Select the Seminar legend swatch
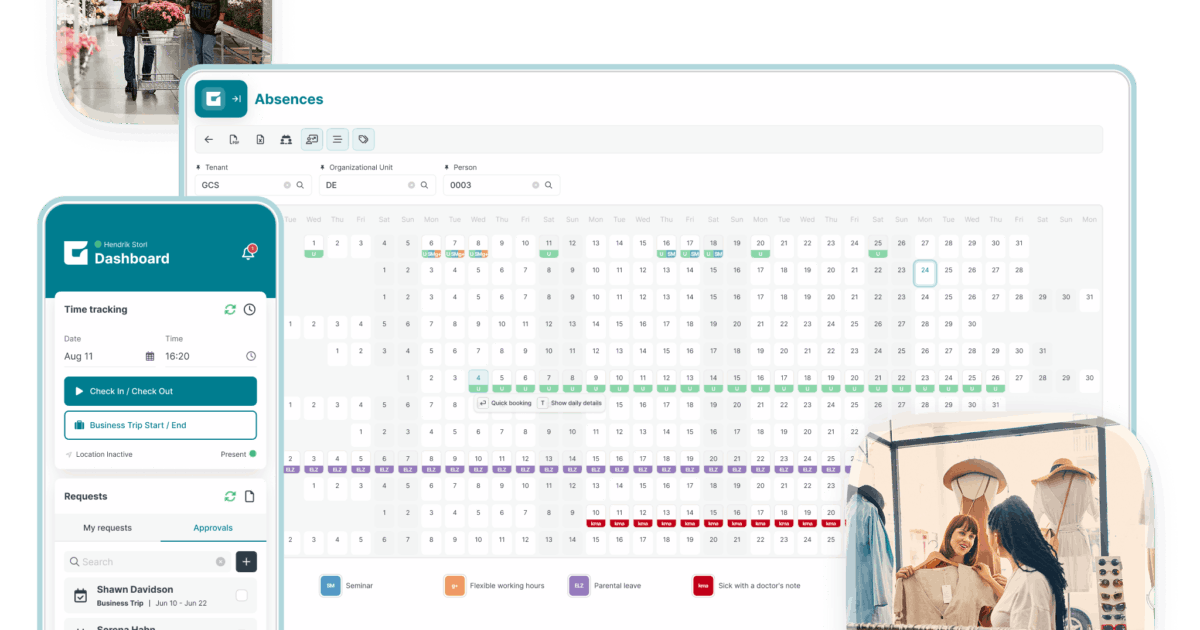1200x630 pixels. click(x=330, y=585)
